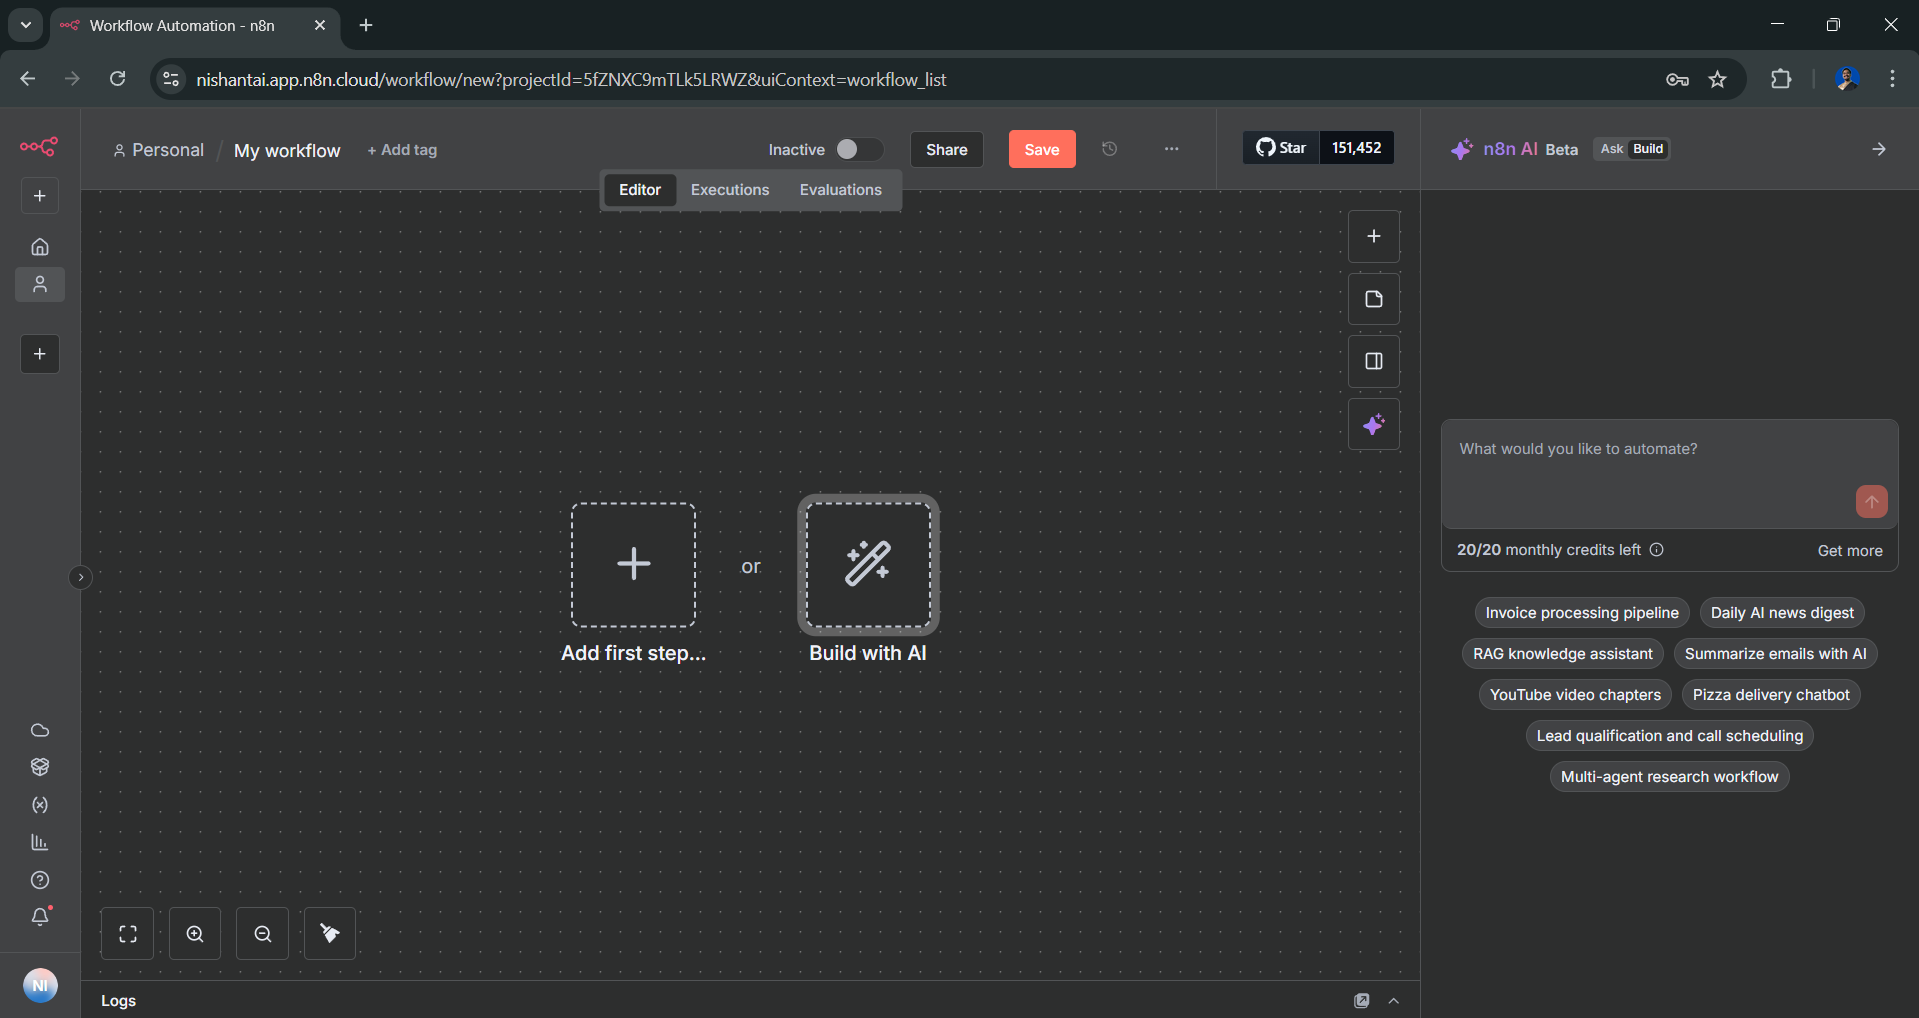Fit workflow to view using fullscreen icon

tap(127, 933)
